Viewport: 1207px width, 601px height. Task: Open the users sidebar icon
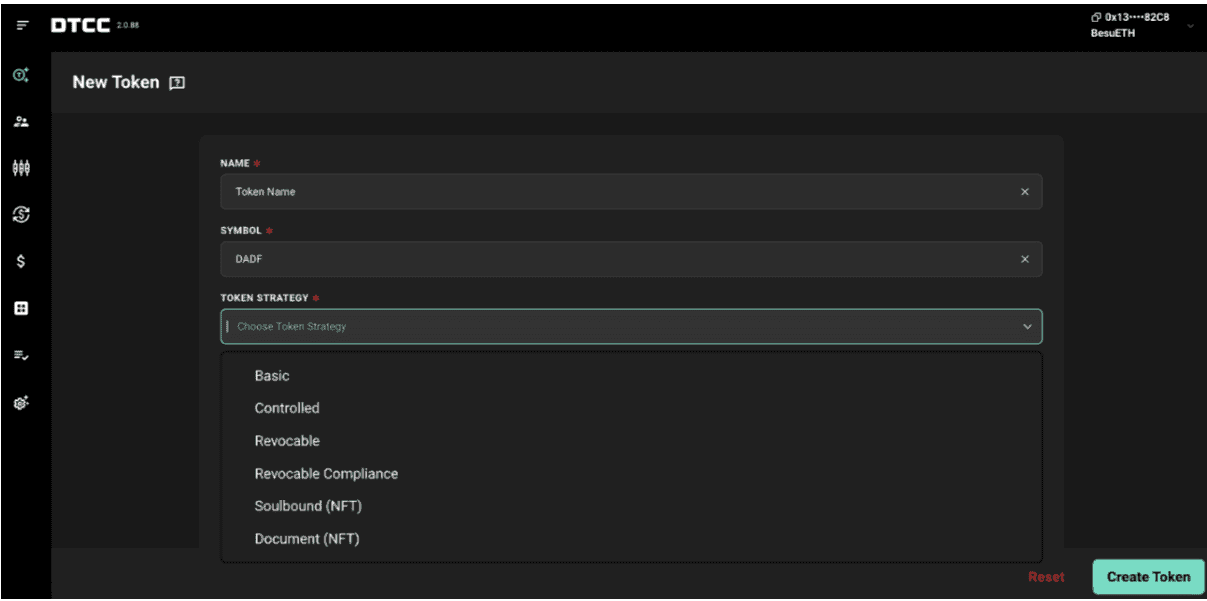21,122
